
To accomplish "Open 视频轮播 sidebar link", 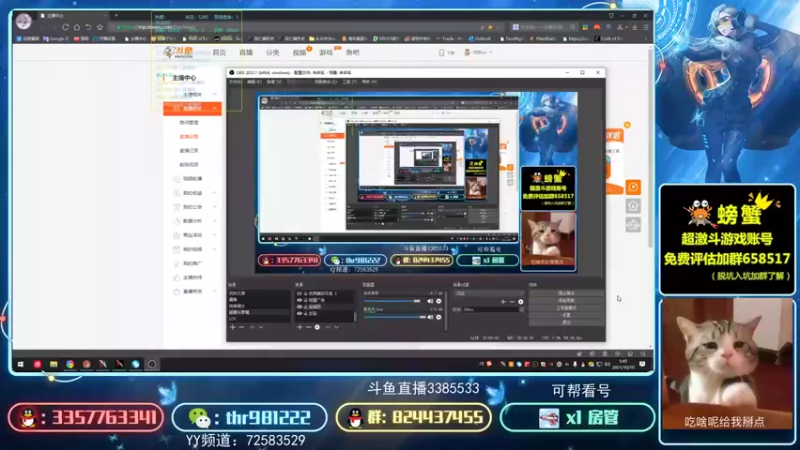I will pos(192,179).
